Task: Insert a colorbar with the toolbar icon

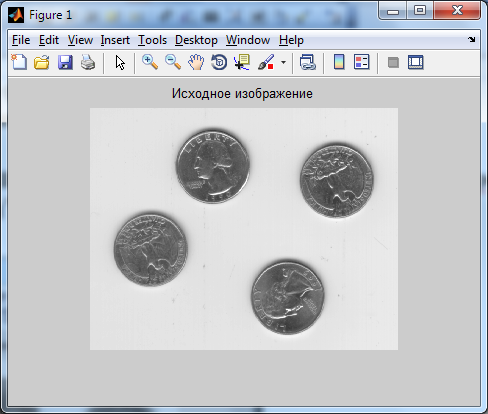Action: pos(339,62)
